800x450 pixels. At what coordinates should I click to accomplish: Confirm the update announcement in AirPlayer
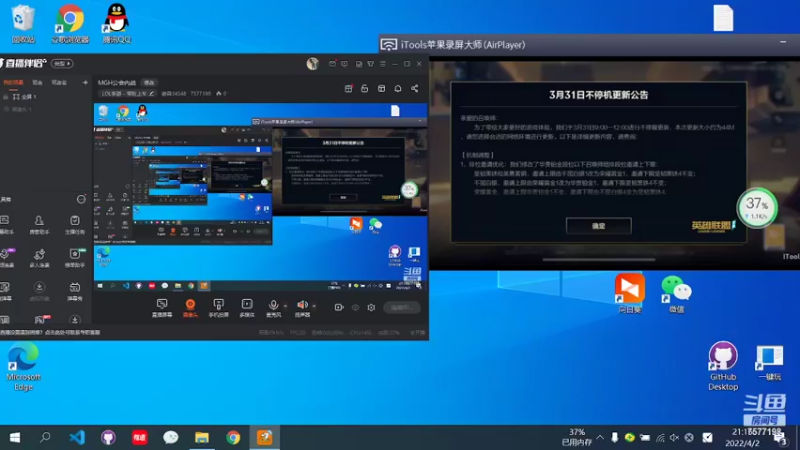598,226
